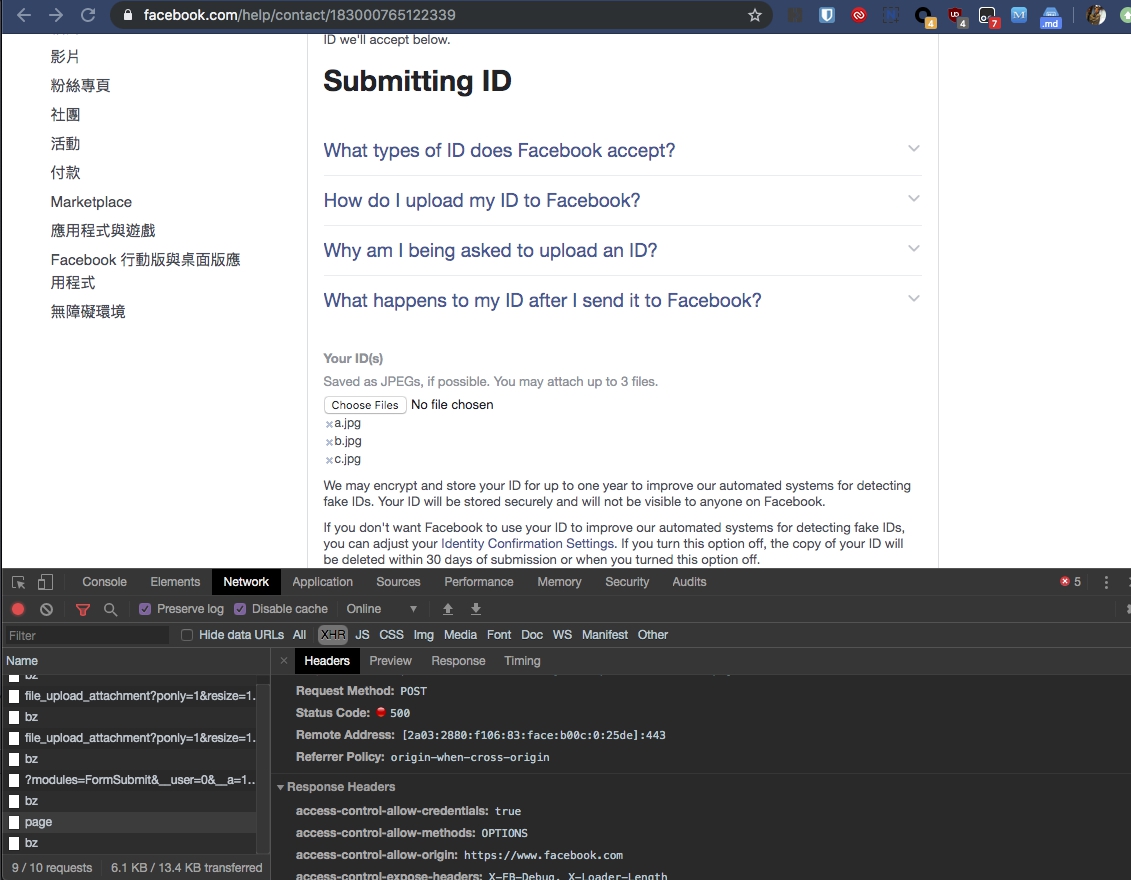This screenshot has width=1131, height=880.
Task: Remove the attached c.jpg file
Action: [329, 460]
